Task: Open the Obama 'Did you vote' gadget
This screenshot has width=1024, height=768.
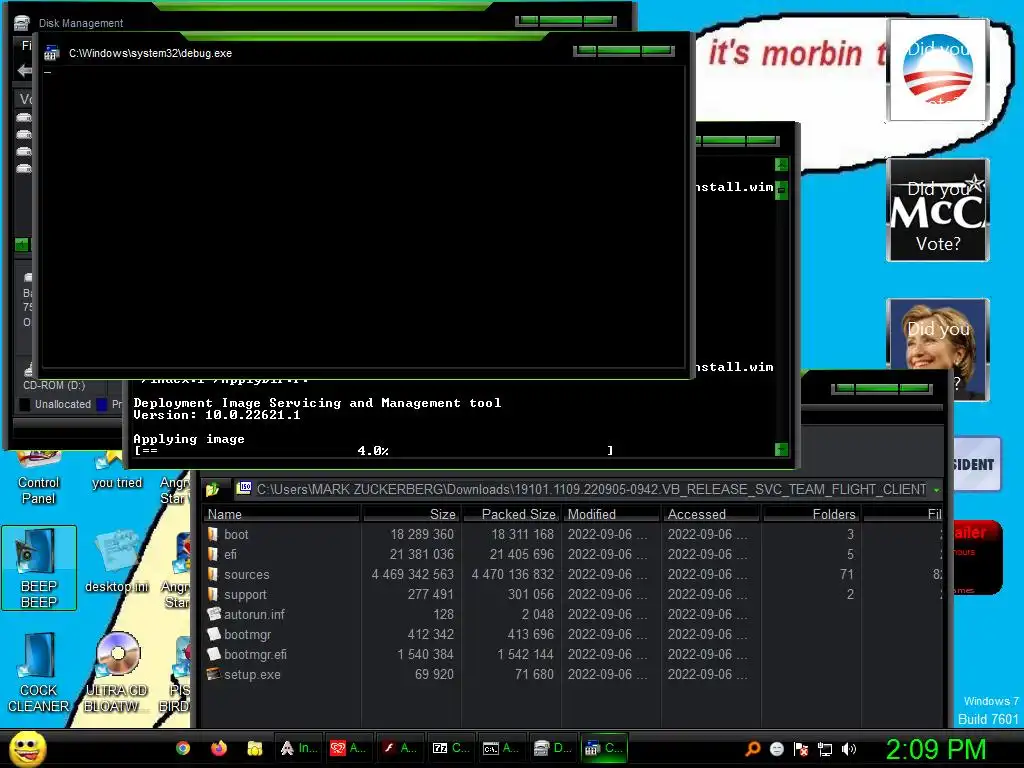Action: tap(938, 70)
